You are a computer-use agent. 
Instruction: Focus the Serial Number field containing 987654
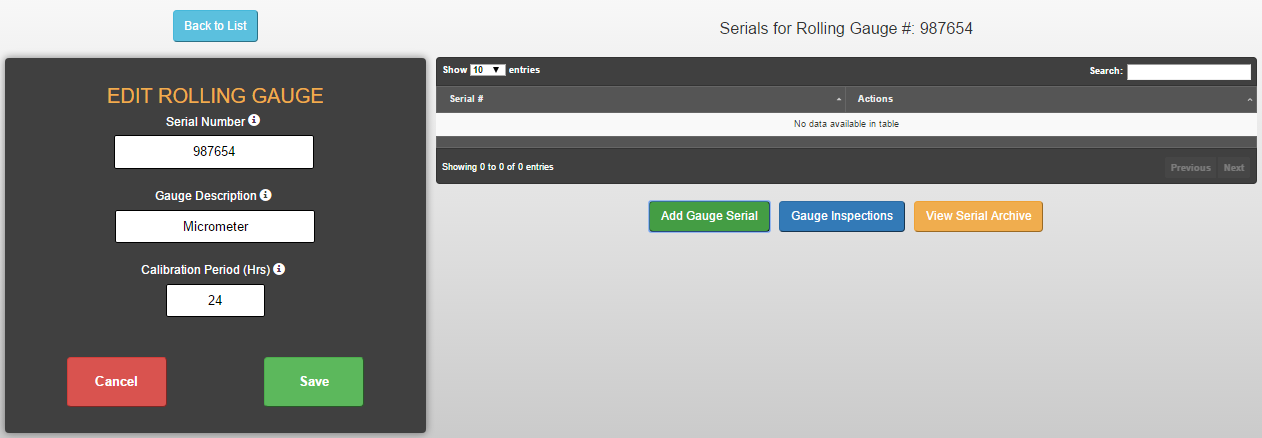point(214,152)
